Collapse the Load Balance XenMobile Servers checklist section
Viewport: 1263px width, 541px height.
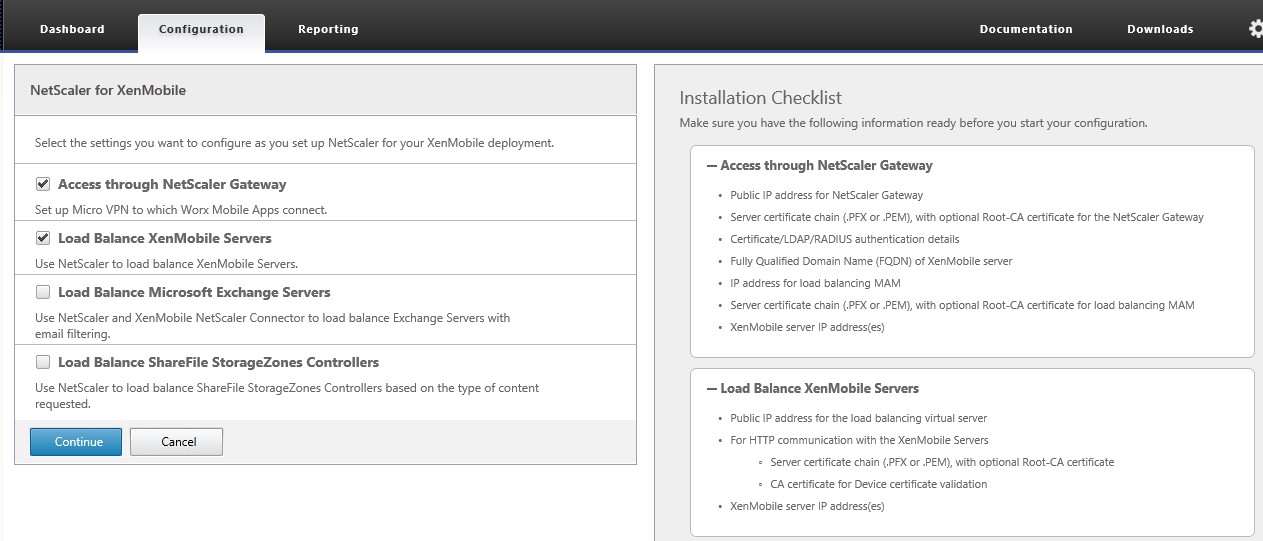point(712,388)
